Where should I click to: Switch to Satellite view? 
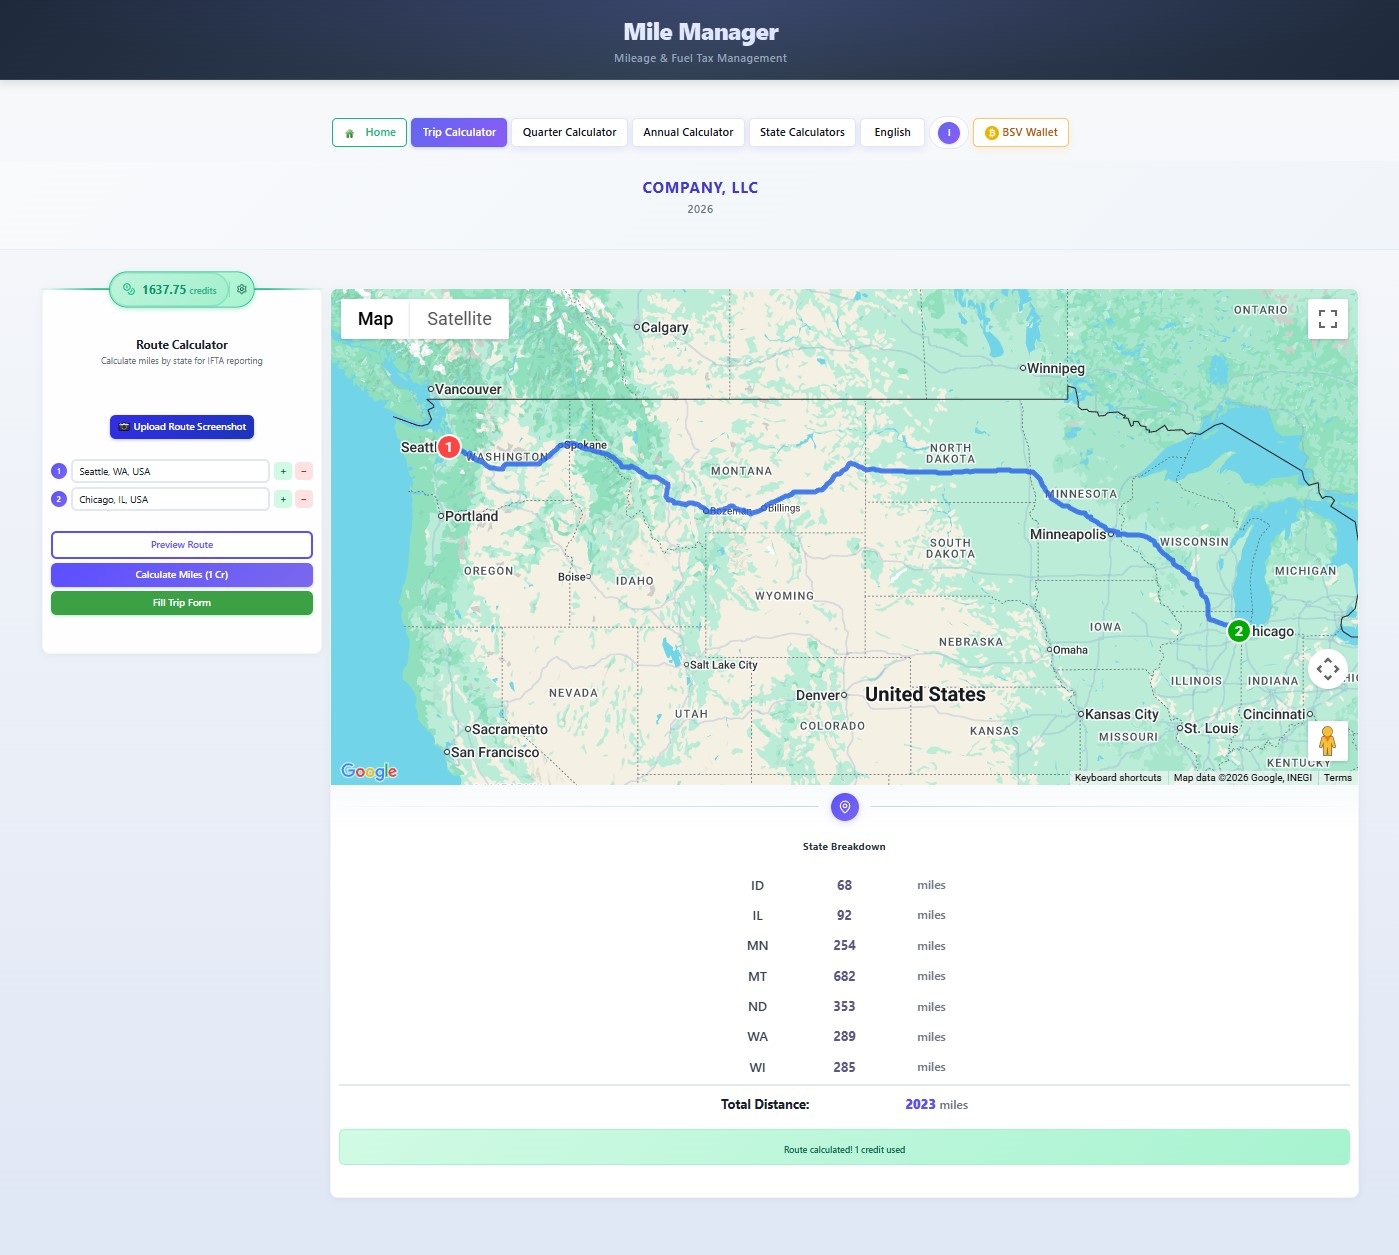pyautogui.click(x=459, y=318)
